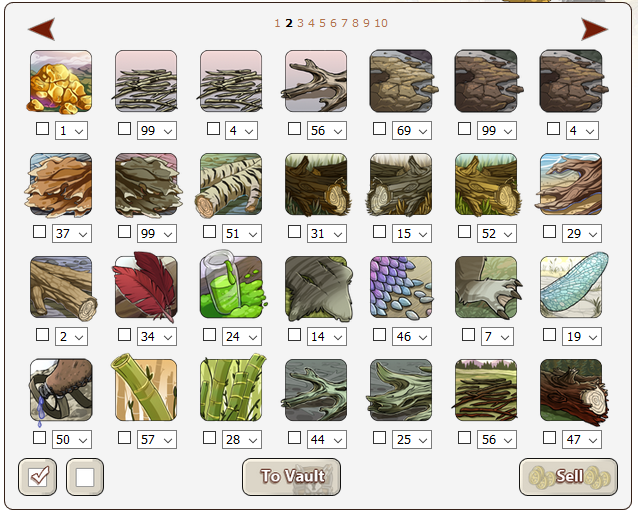Image resolution: width=638 pixels, height=515 pixels.
Task: Open the quantity dropdown showing 19
Action: (x=582, y=336)
